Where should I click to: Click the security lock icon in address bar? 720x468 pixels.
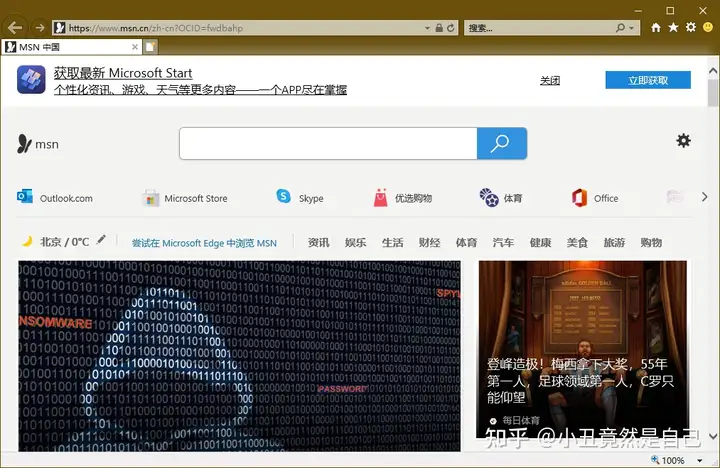[439, 28]
